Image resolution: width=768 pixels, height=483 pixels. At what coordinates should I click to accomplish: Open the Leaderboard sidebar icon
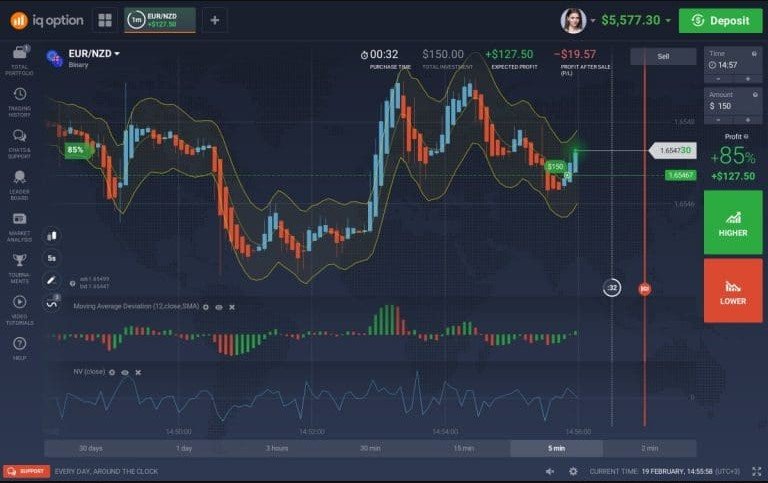20,181
